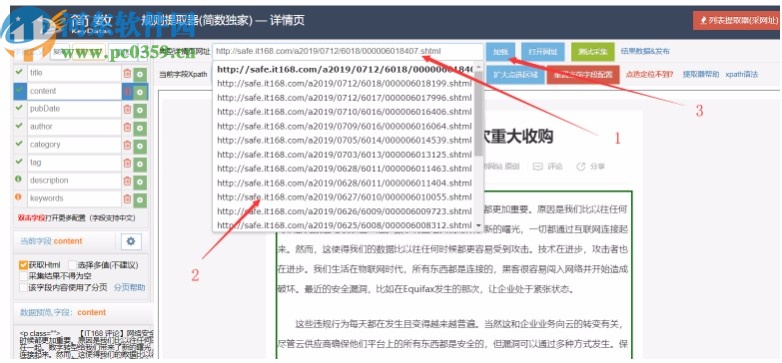The width and height of the screenshot is (782, 363).
Task: Delete the content field via its trash icon
Action: coord(127,91)
